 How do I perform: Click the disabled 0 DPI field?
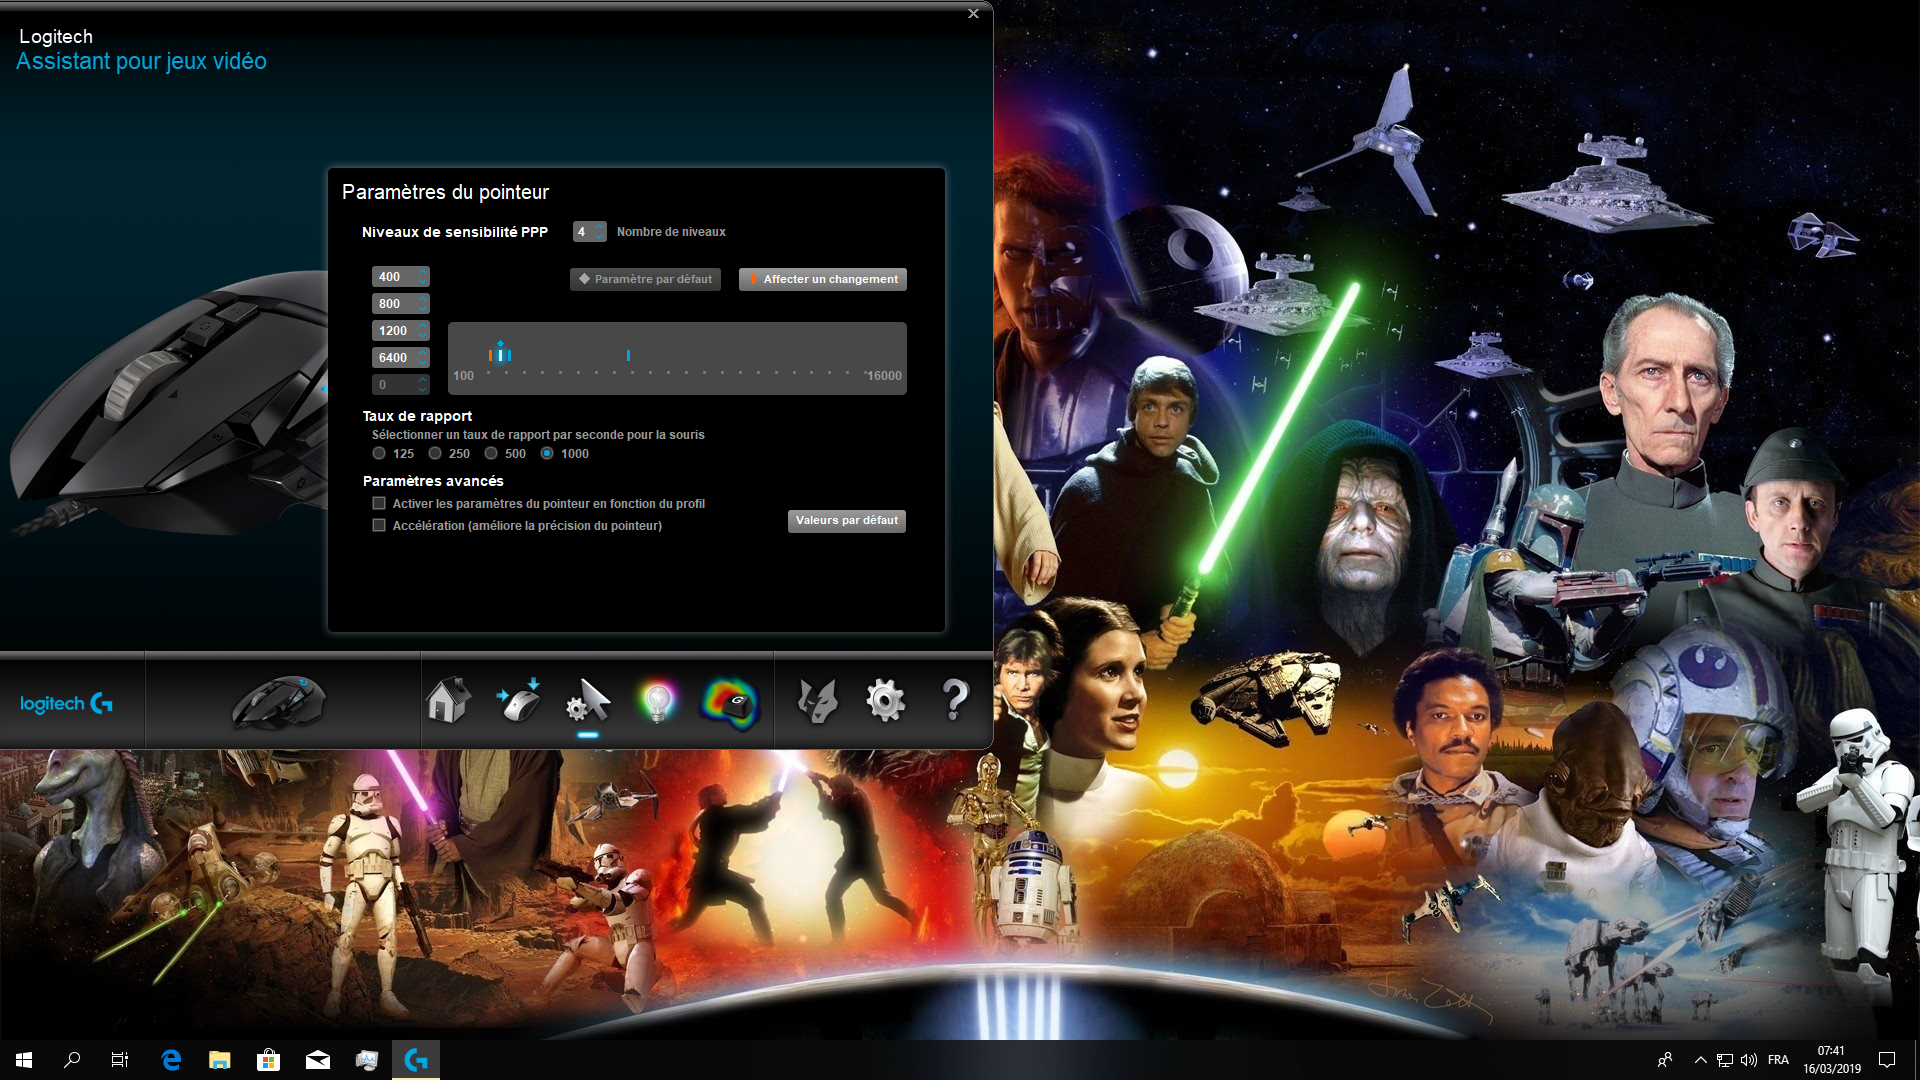(401, 384)
